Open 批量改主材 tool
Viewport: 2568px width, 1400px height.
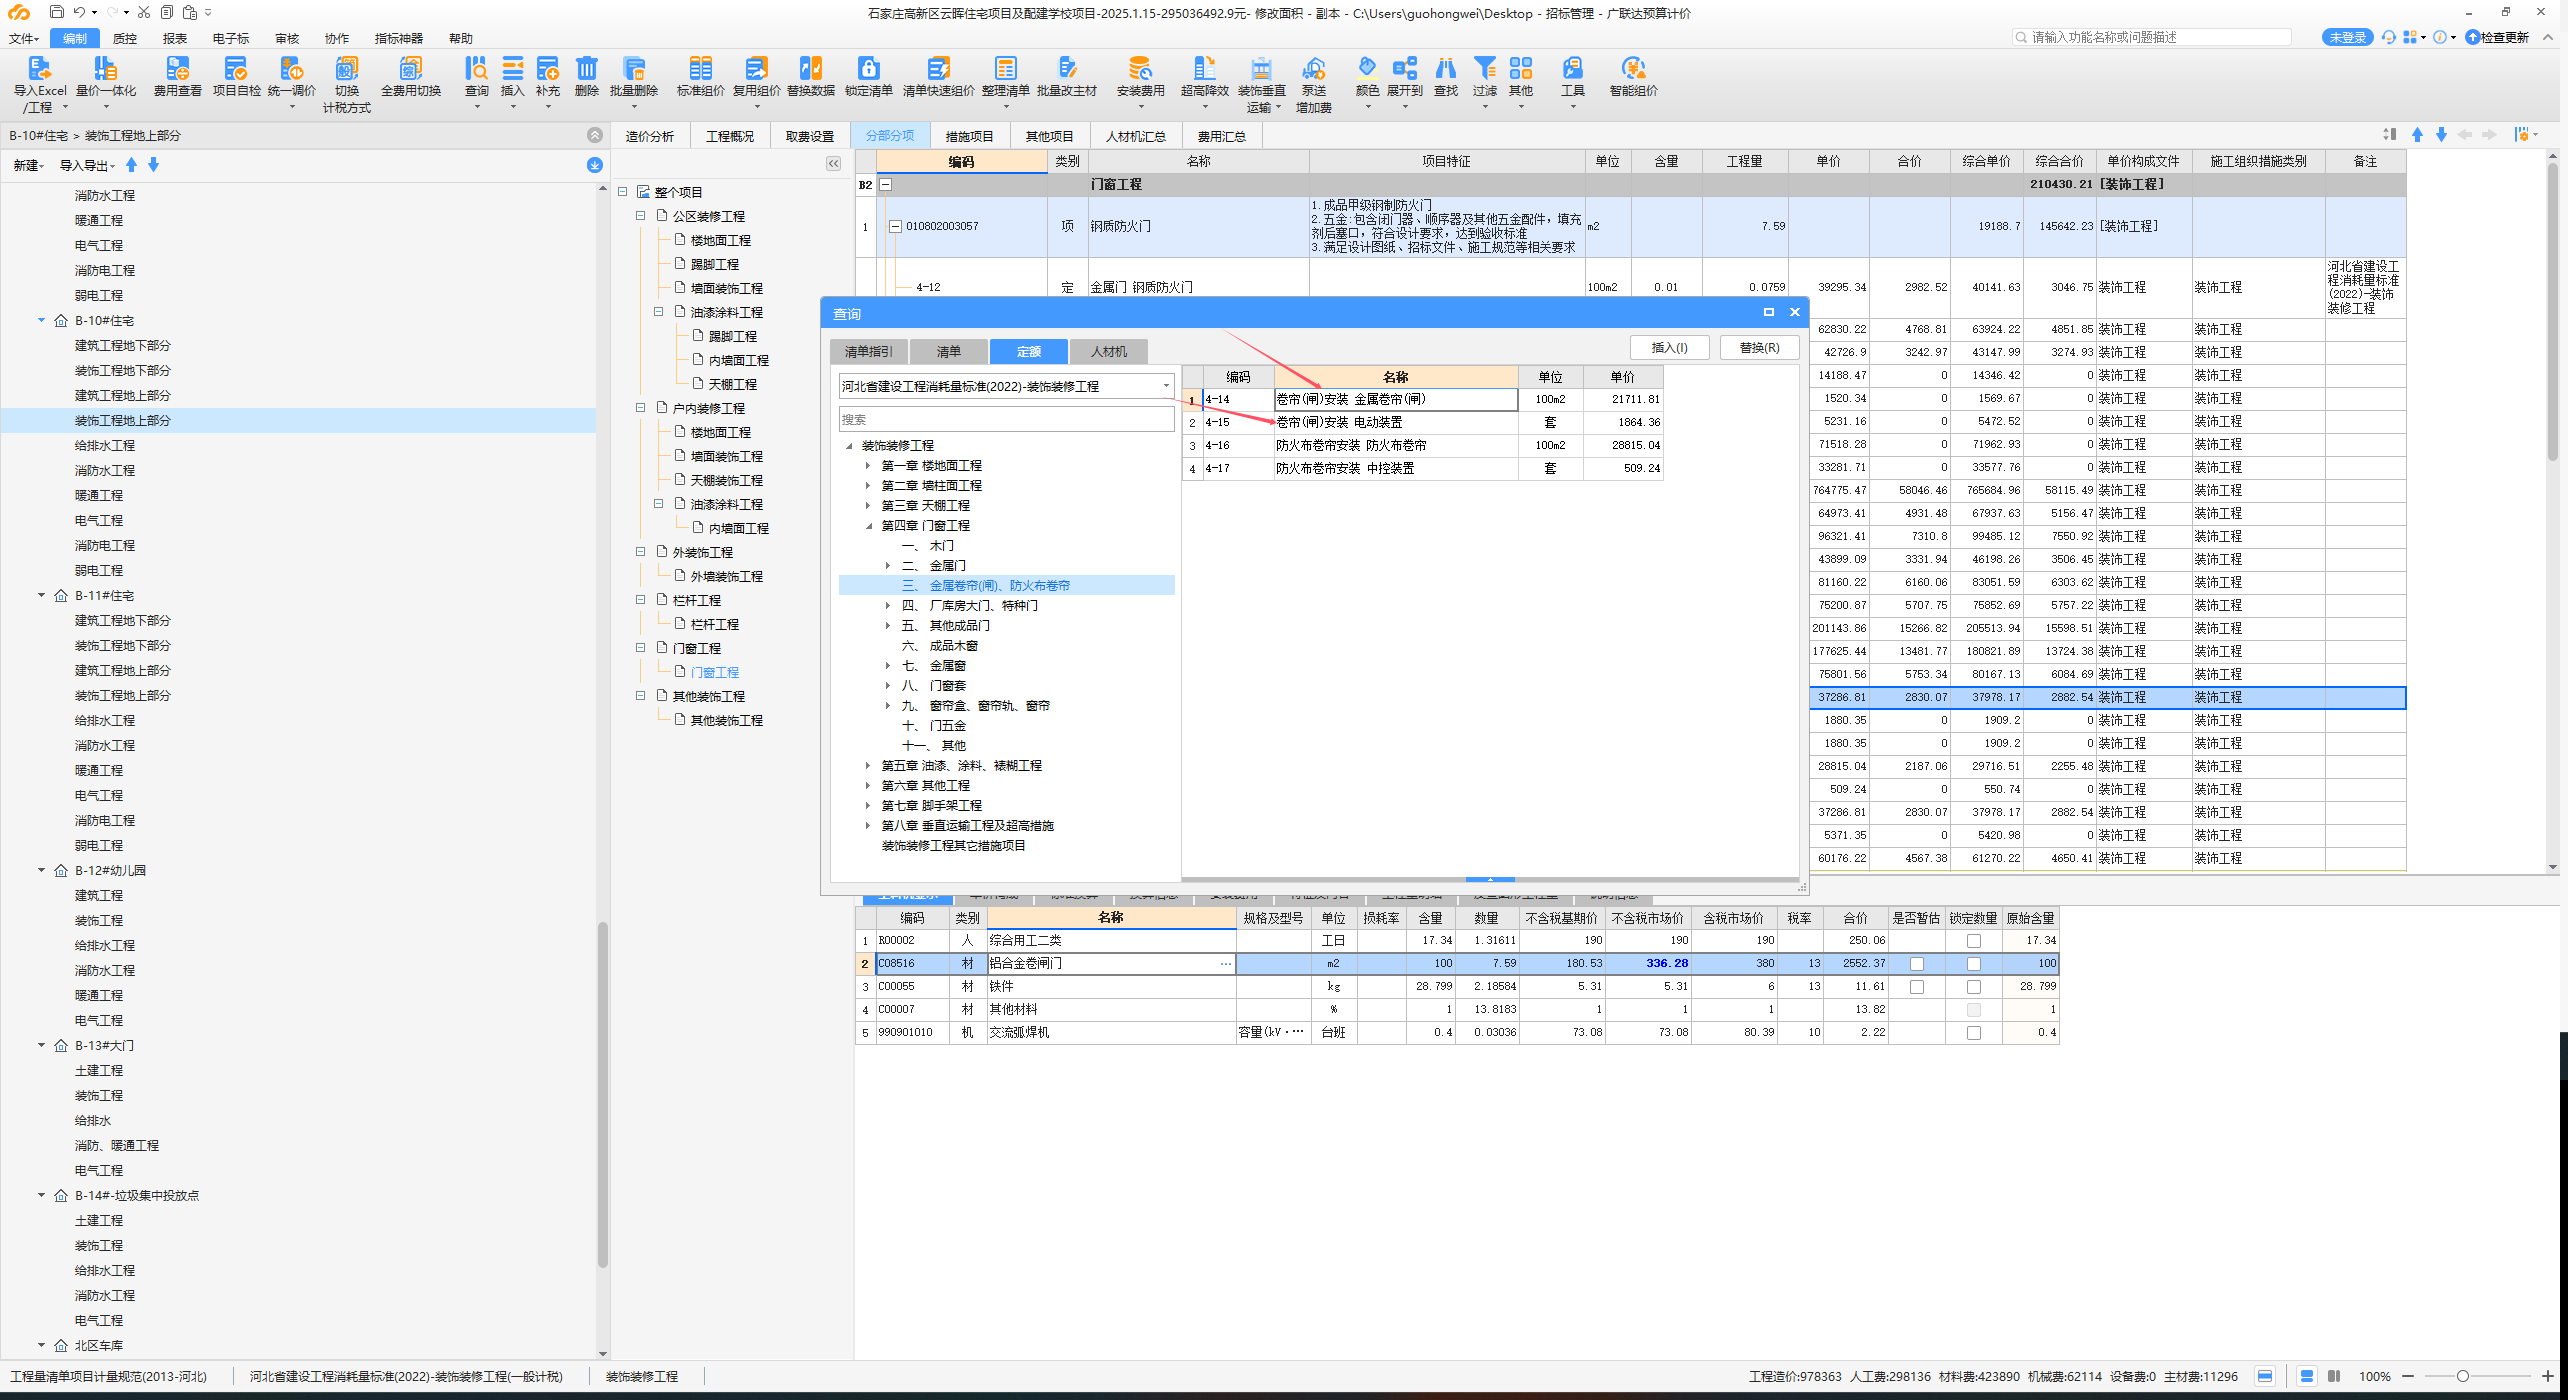pyautogui.click(x=1067, y=76)
